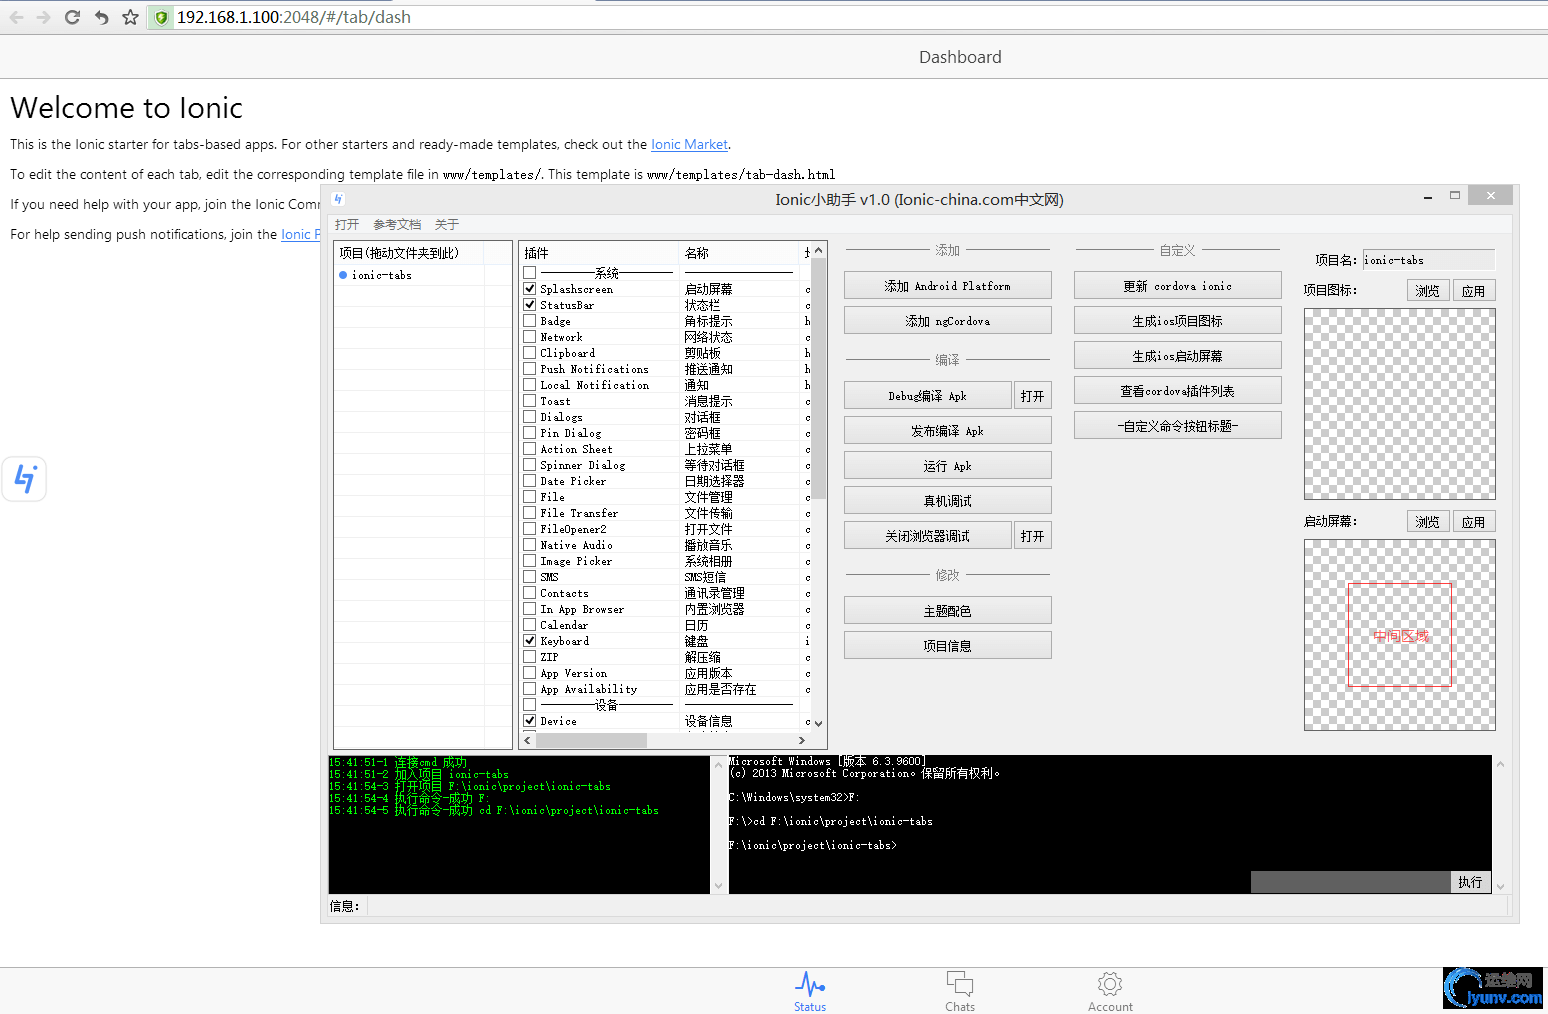Image resolution: width=1548 pixels, height=1014 pixels.
Task: Click the 项目名 input field showing ionic-tabs
Action: [1428, 259]
